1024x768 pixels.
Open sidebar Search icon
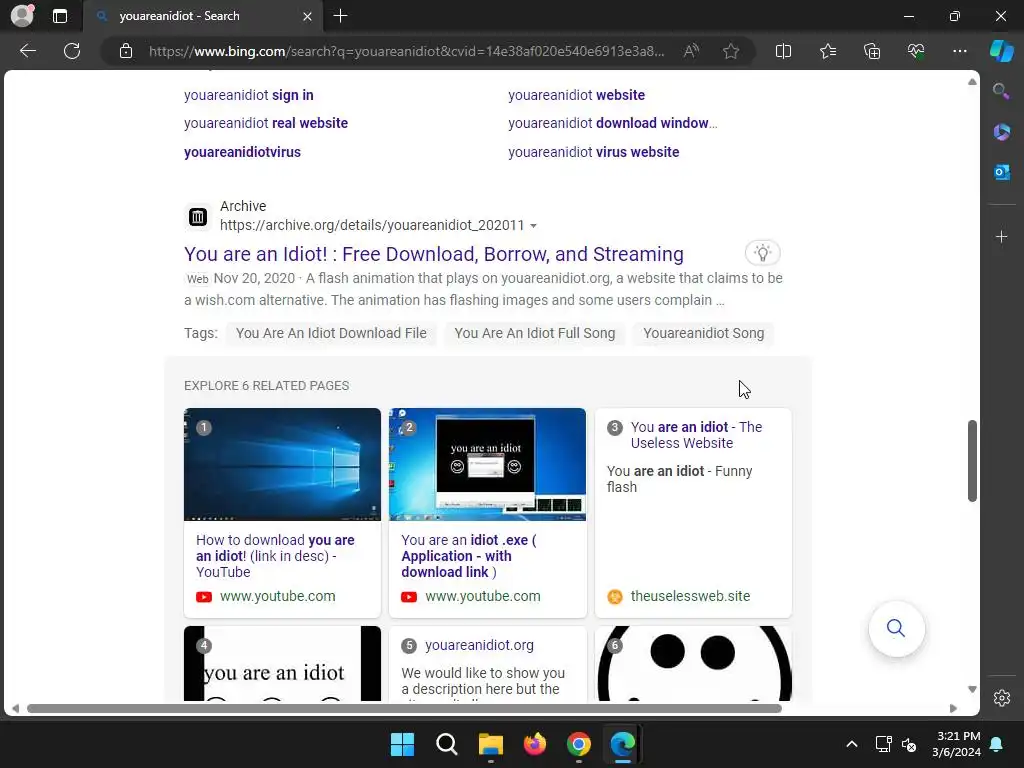(x=1001, y=91)
